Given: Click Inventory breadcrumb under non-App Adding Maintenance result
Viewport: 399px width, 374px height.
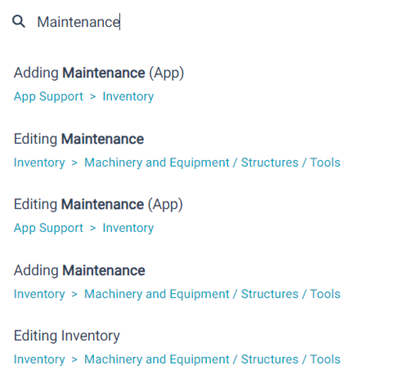Looking at the screenshot, I should [39, 294].
